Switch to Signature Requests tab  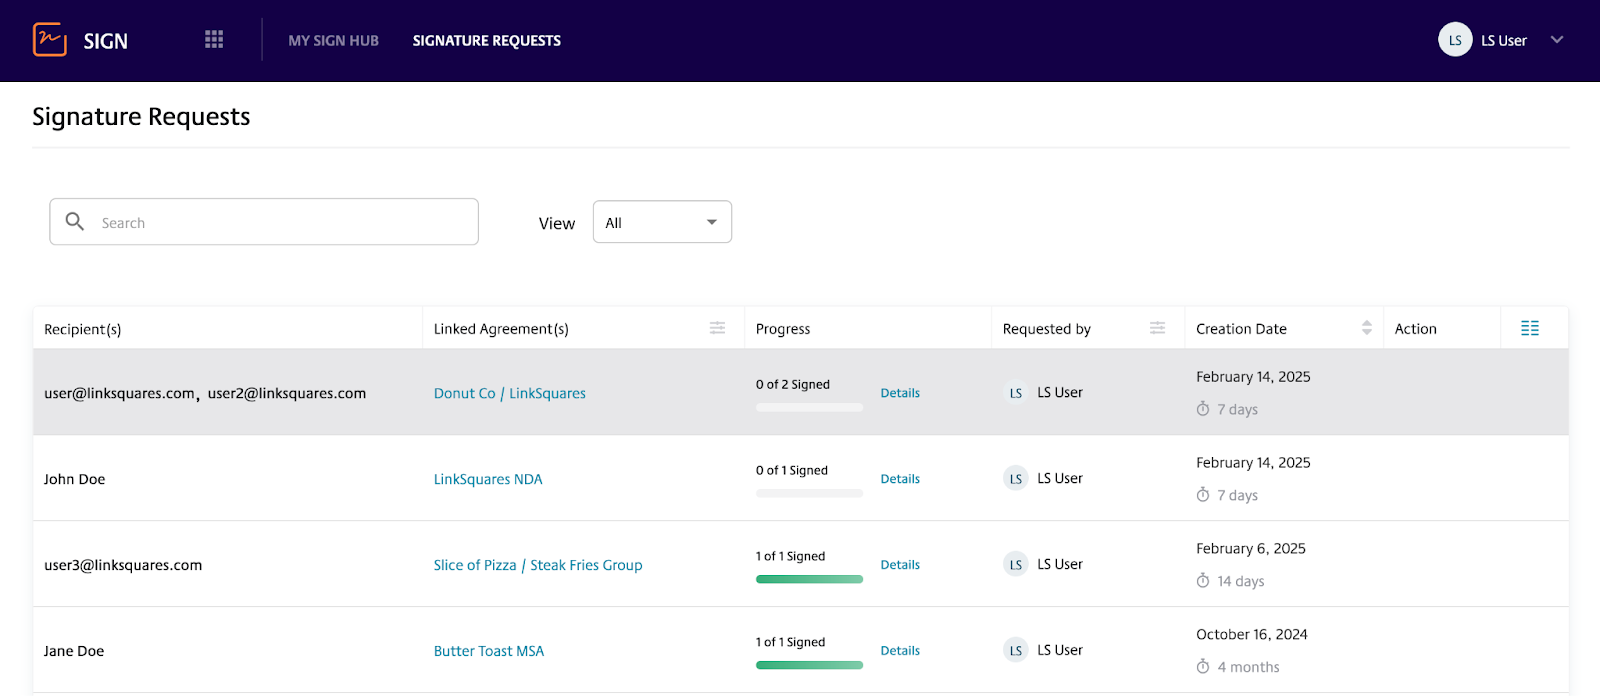487,41
